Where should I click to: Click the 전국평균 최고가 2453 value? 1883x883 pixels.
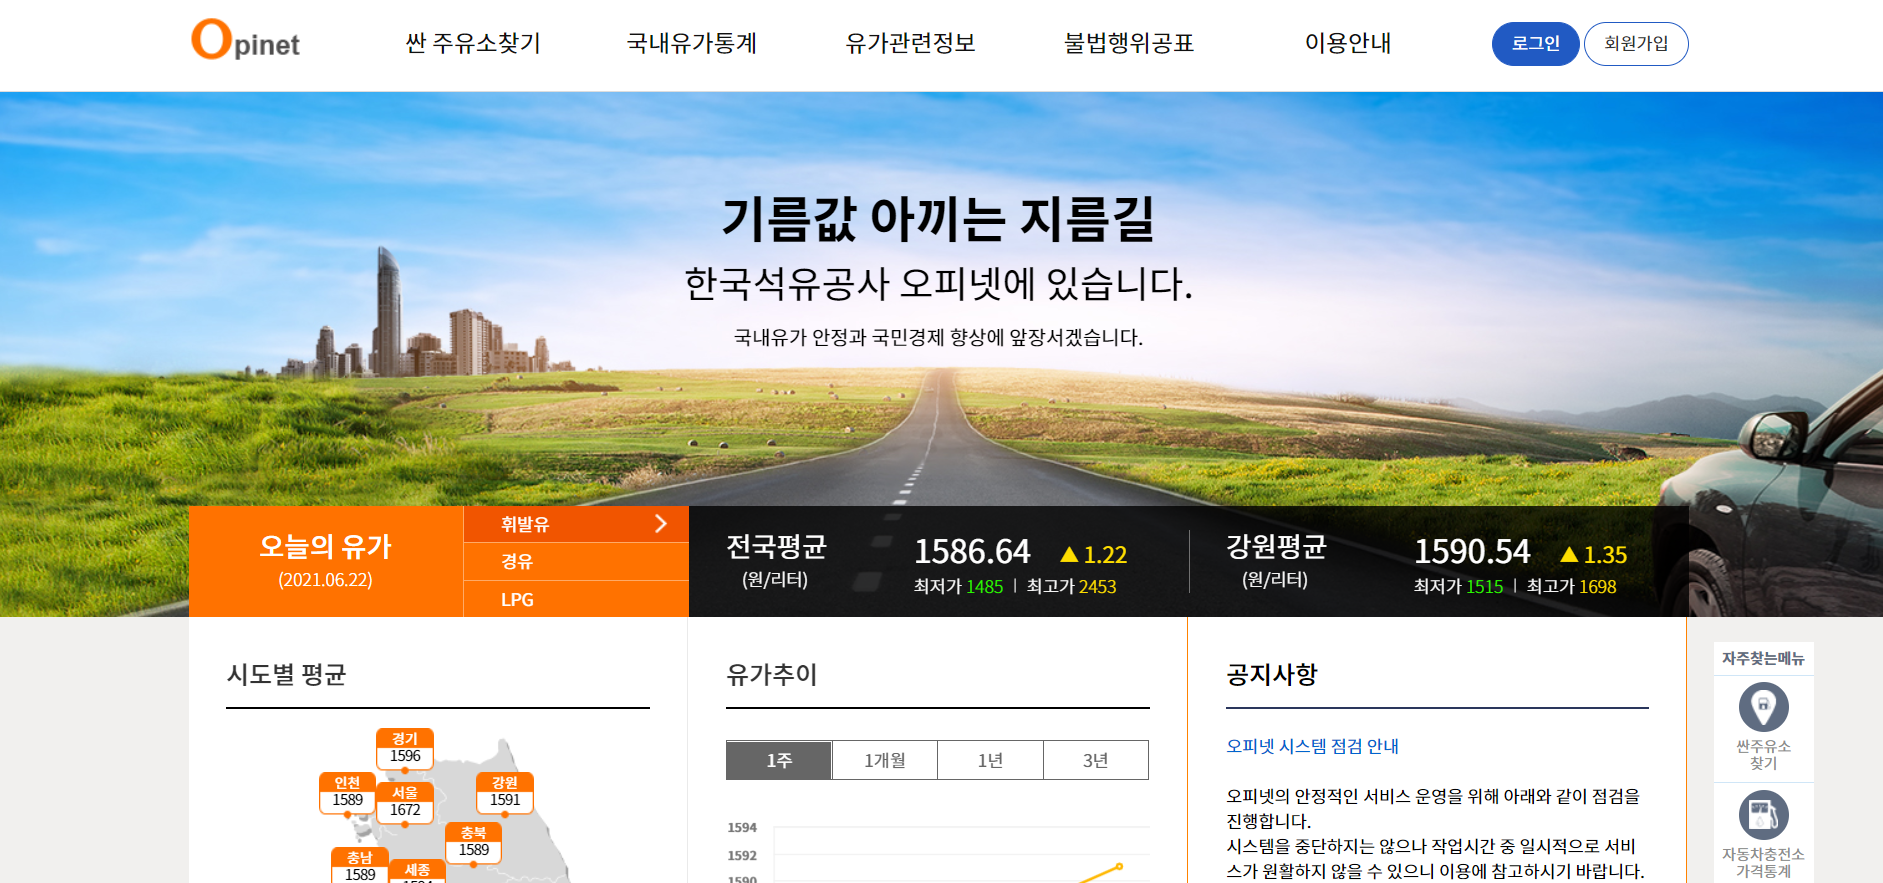[1097, 587]
